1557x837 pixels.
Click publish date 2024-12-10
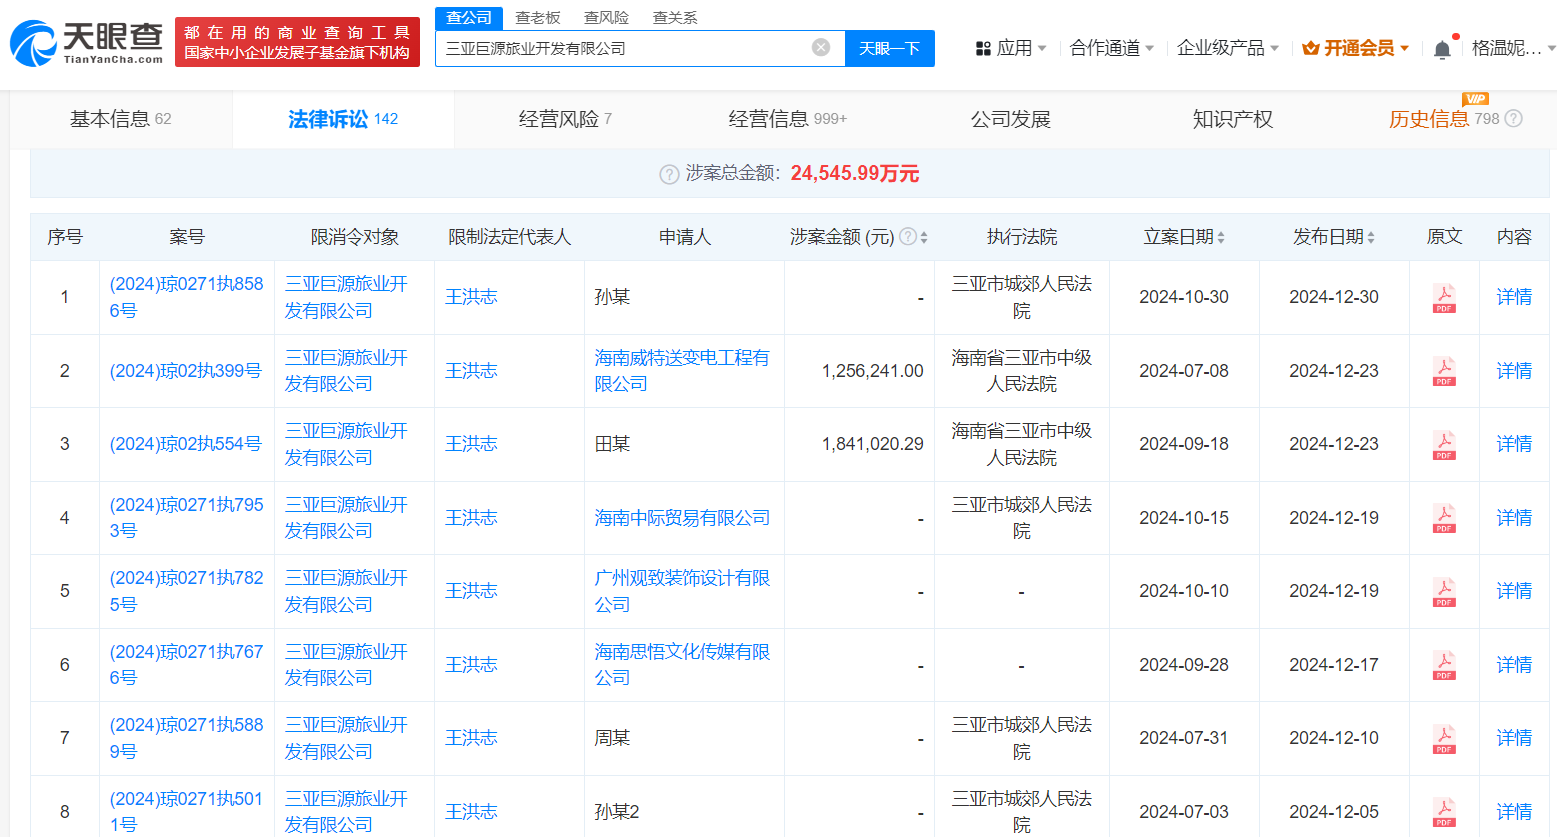pos(1334,738)
